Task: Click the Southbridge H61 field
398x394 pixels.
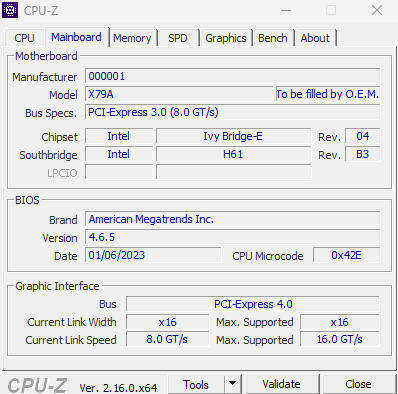Action: [233, 154]
